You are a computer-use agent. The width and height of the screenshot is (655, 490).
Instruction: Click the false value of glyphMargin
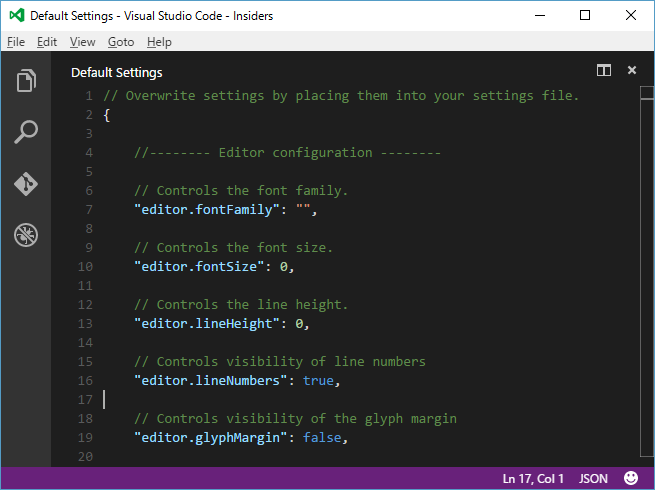(x=322, y=437)
